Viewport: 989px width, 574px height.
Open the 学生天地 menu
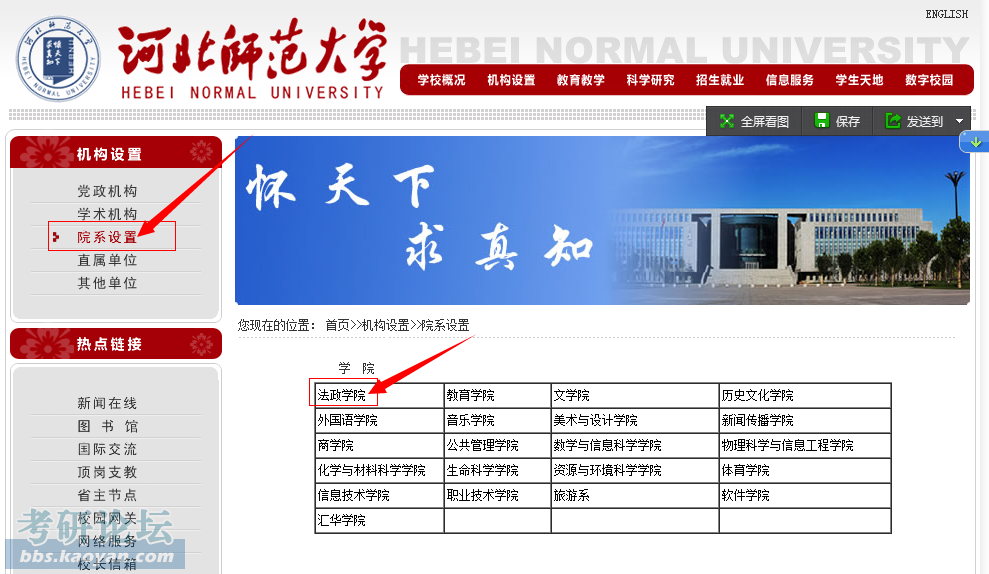[x=859, y=80]
